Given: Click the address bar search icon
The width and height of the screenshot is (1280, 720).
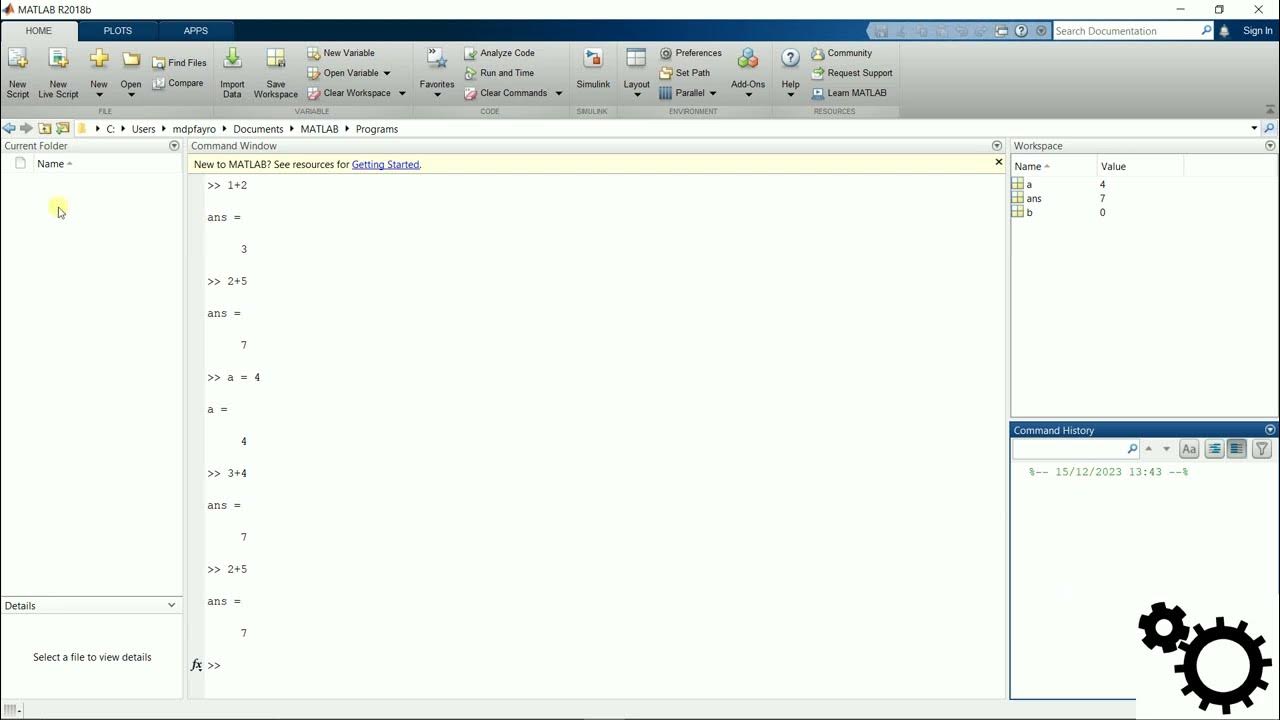Looking at the screenshot, I should [x=1269, y=128].
